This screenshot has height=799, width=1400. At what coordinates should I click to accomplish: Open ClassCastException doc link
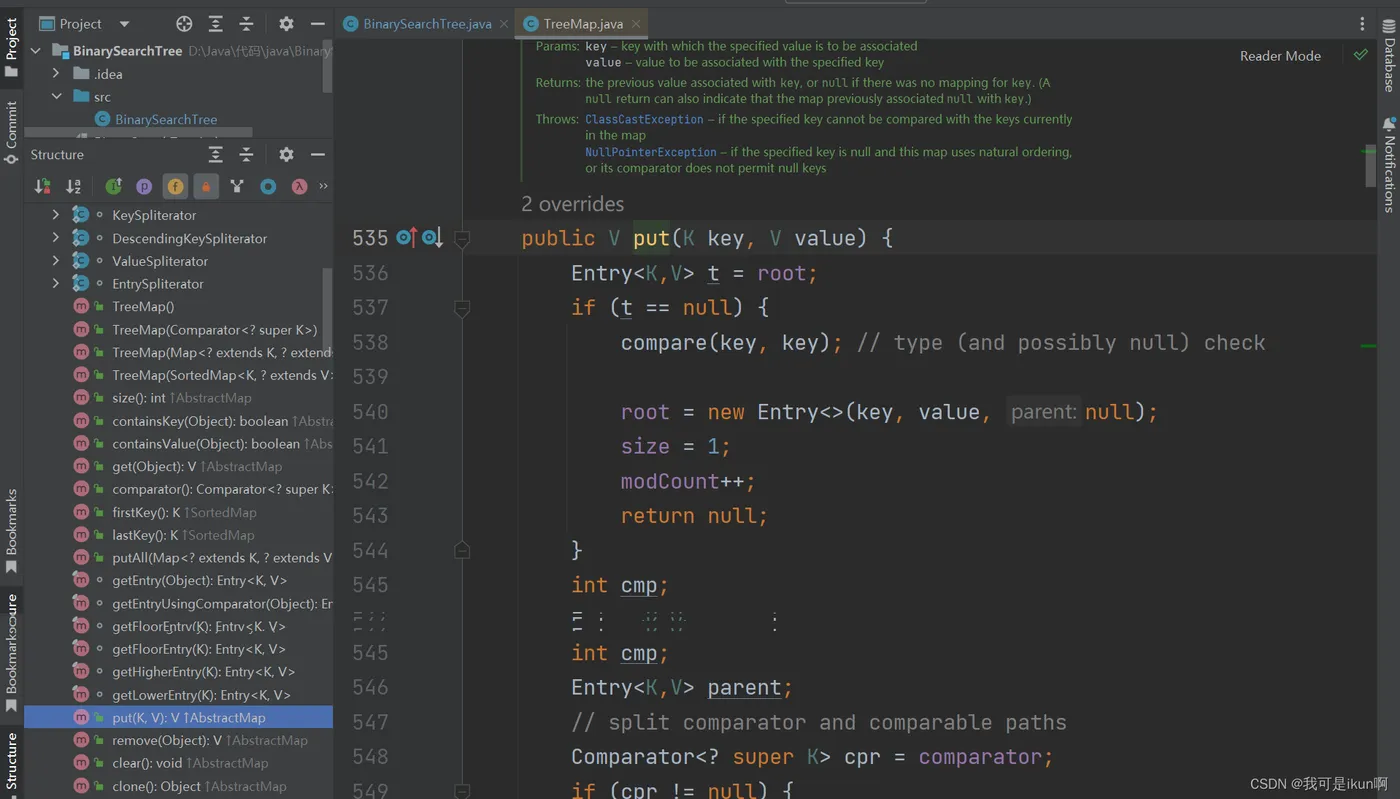(644, 119)
